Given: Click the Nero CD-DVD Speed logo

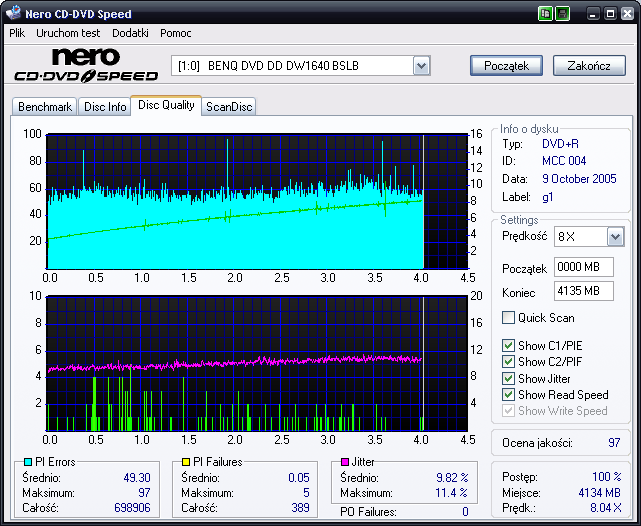Looking at the screenshot, I should 86,65.
